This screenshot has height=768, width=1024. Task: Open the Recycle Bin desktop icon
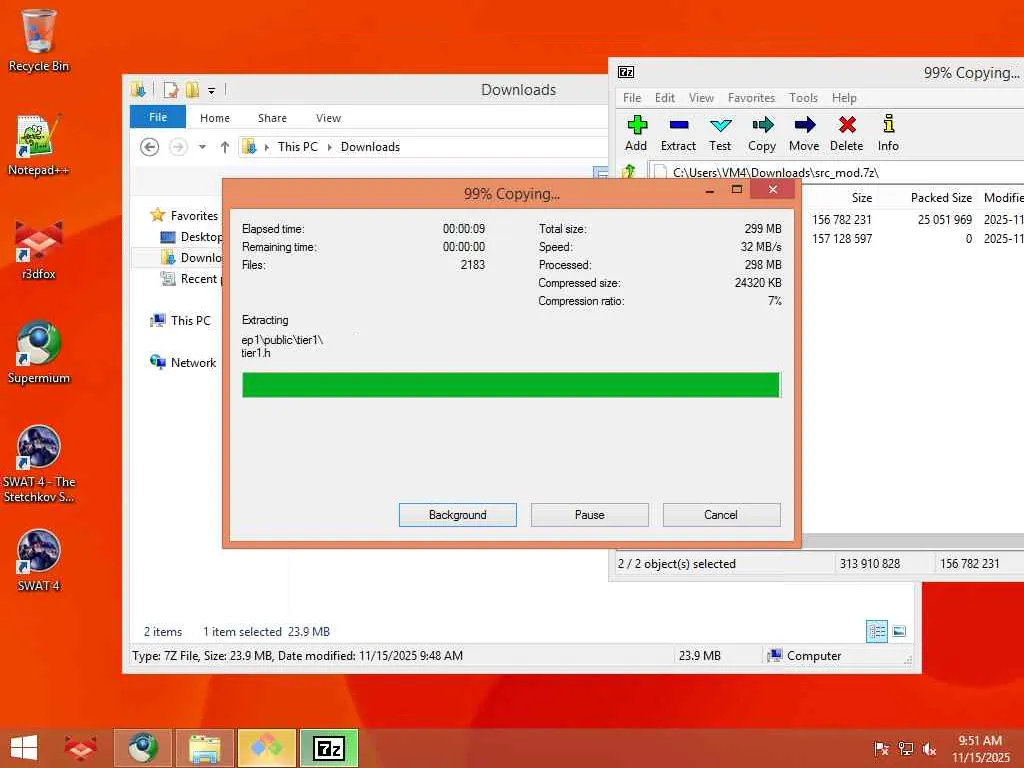[x=39, y=40]
